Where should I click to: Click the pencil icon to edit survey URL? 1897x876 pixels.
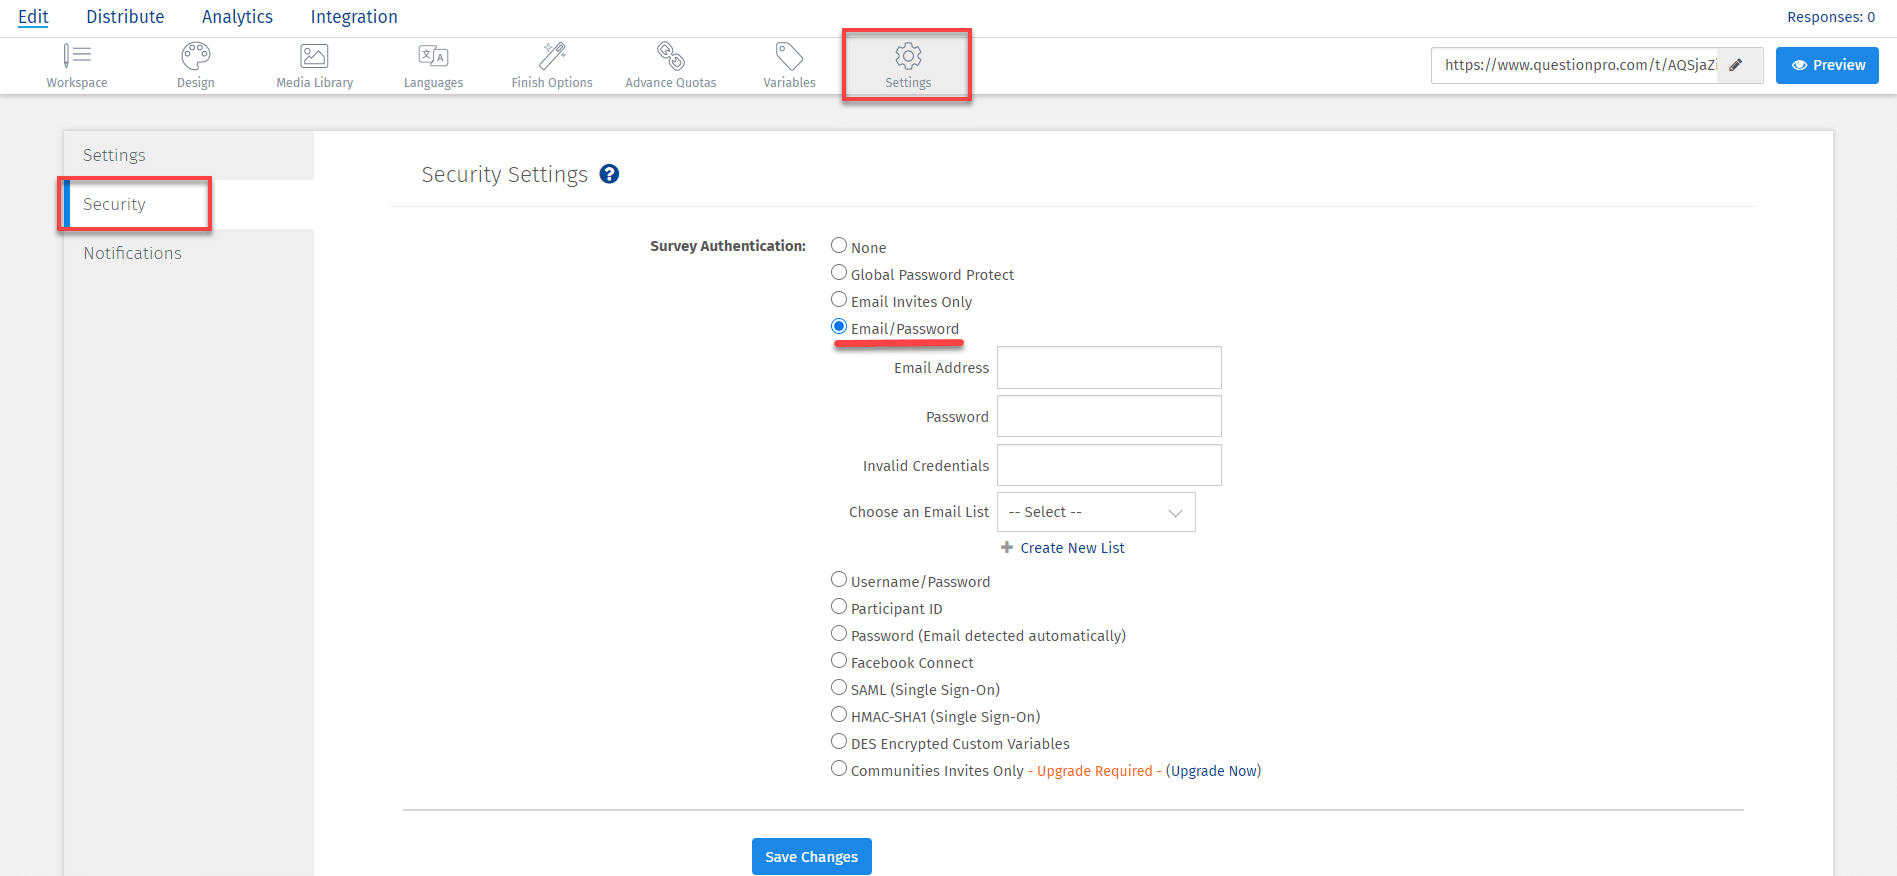point(1737,65)
